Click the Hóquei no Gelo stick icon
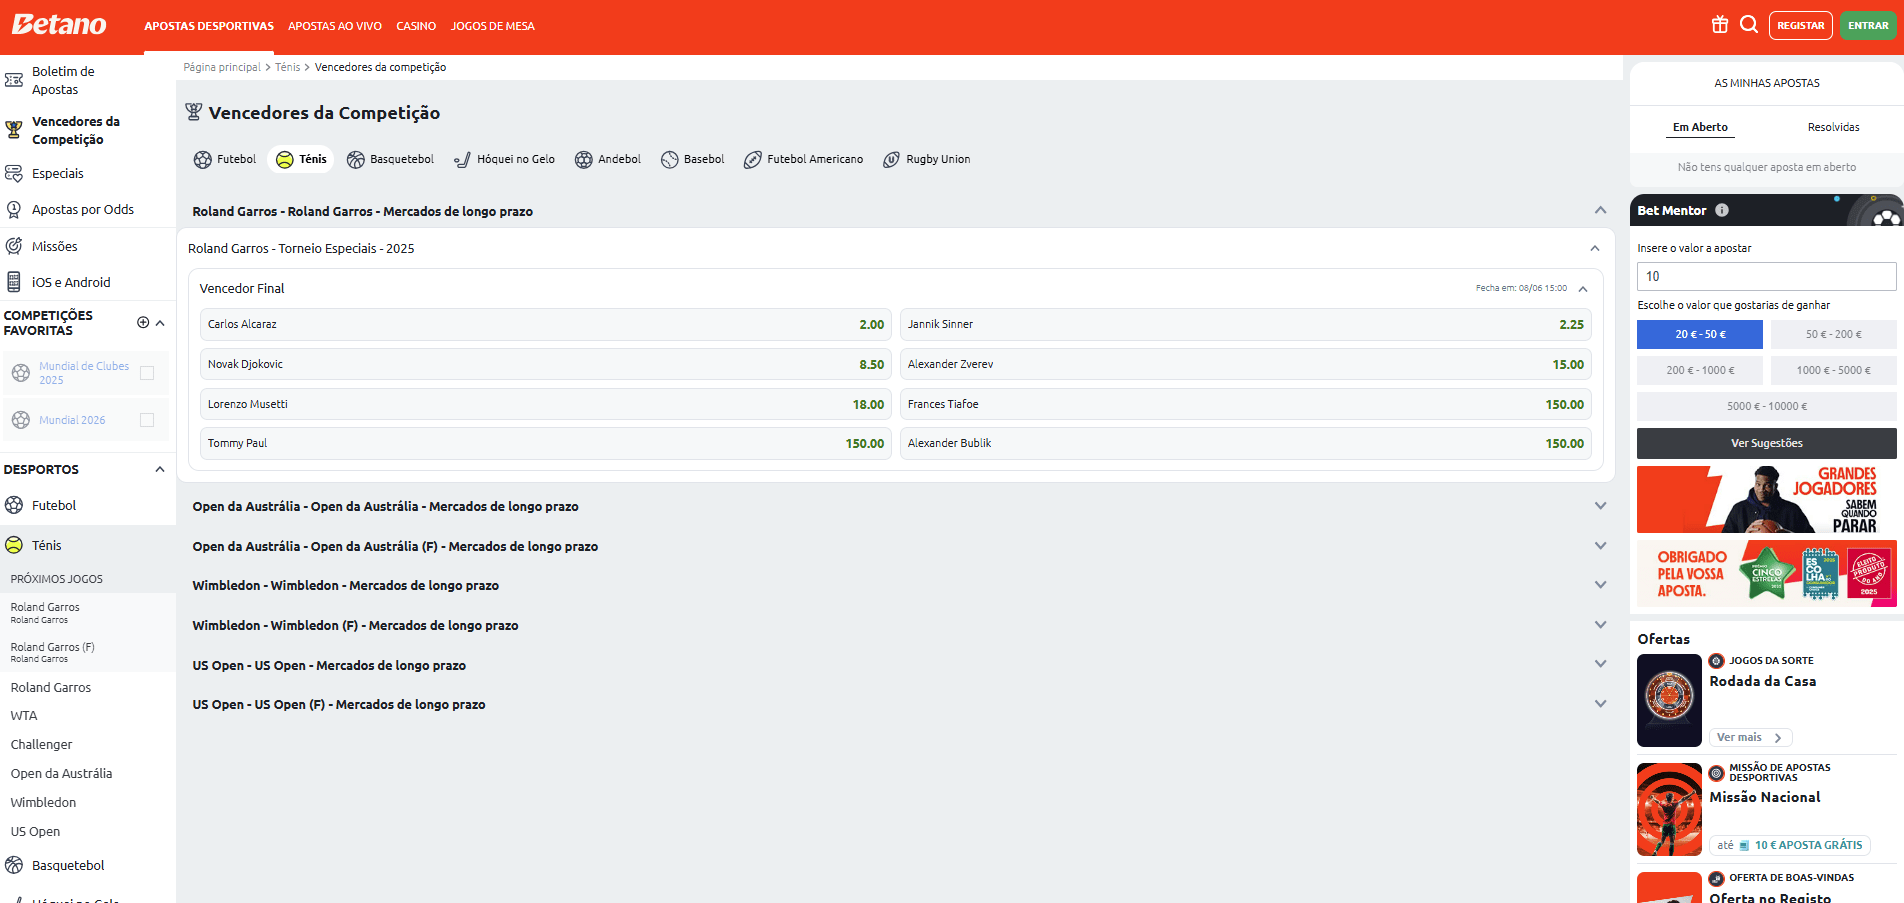The height and width of the screenshot is (903, 1904). (462, 160)
